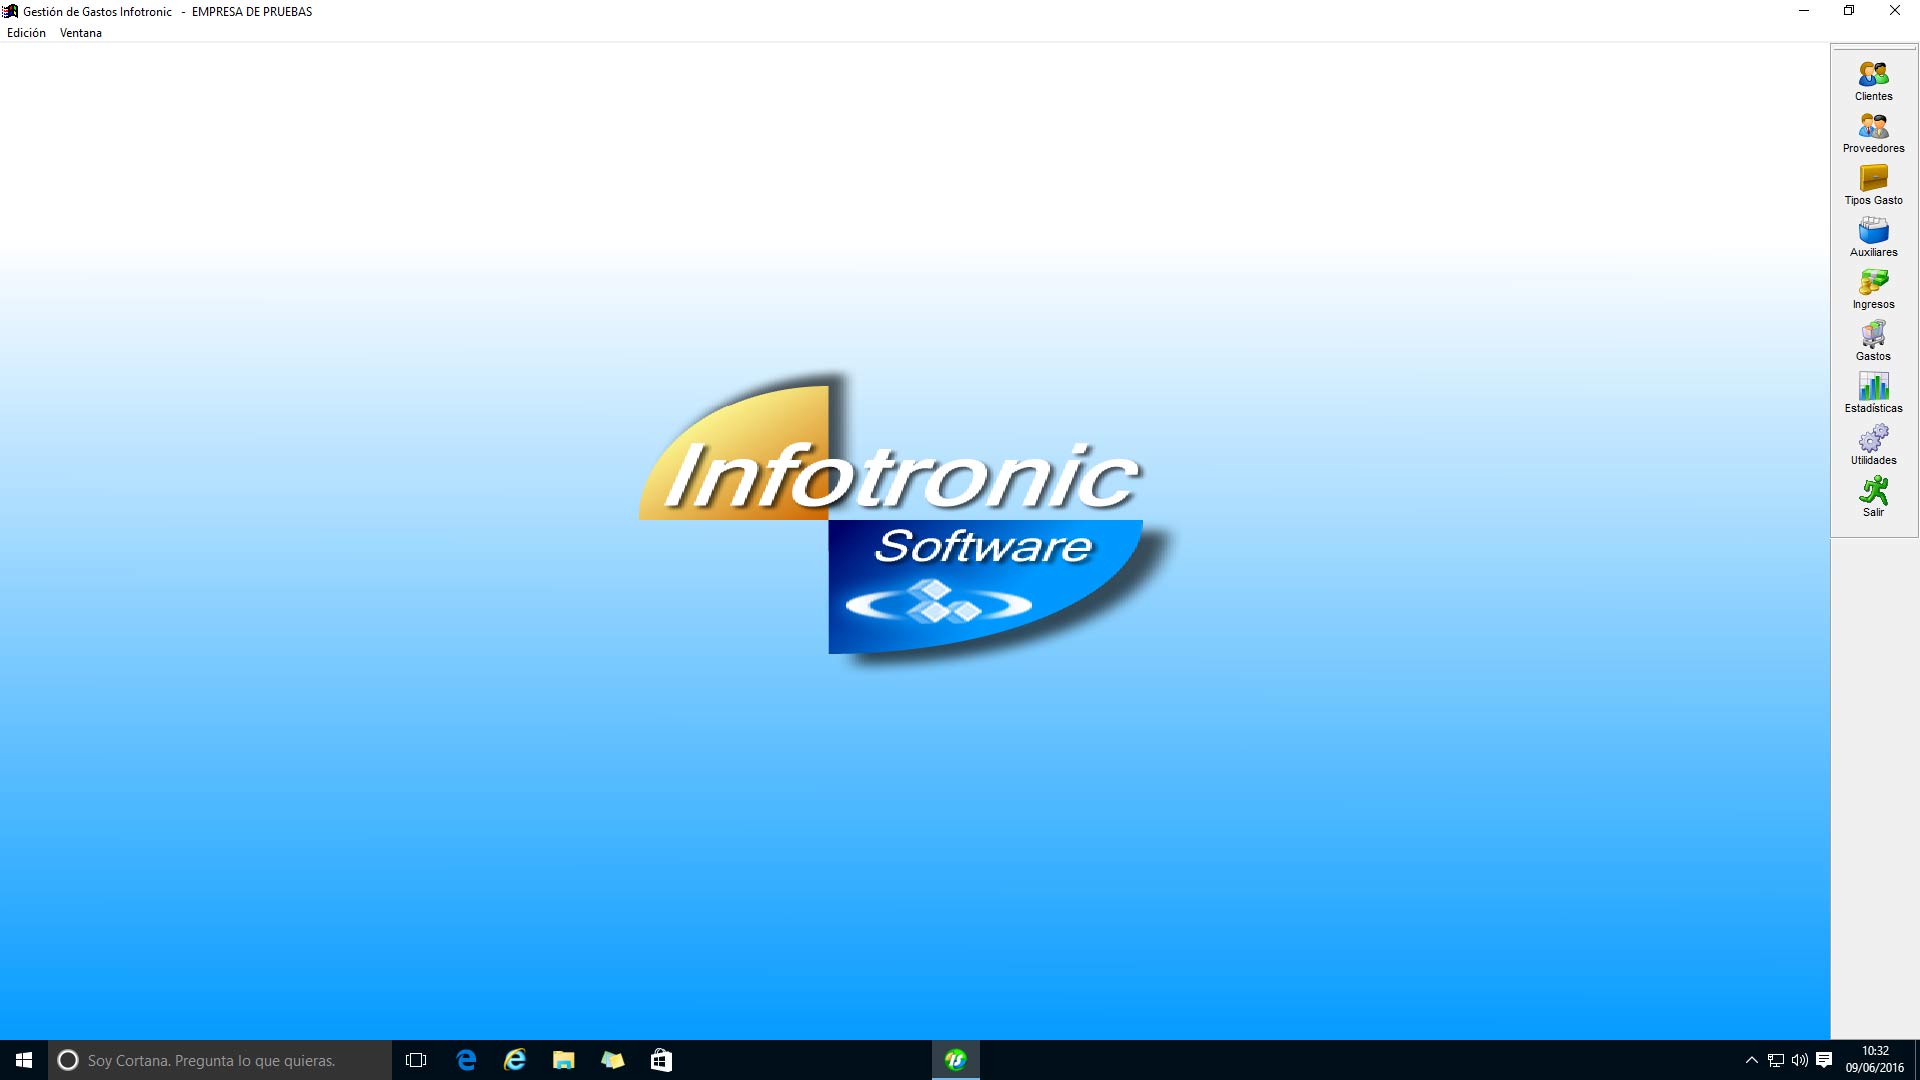Click the application title bar icon
Image resolution: width=1920 pixels, height=1080 pixels.
point(10,11)
